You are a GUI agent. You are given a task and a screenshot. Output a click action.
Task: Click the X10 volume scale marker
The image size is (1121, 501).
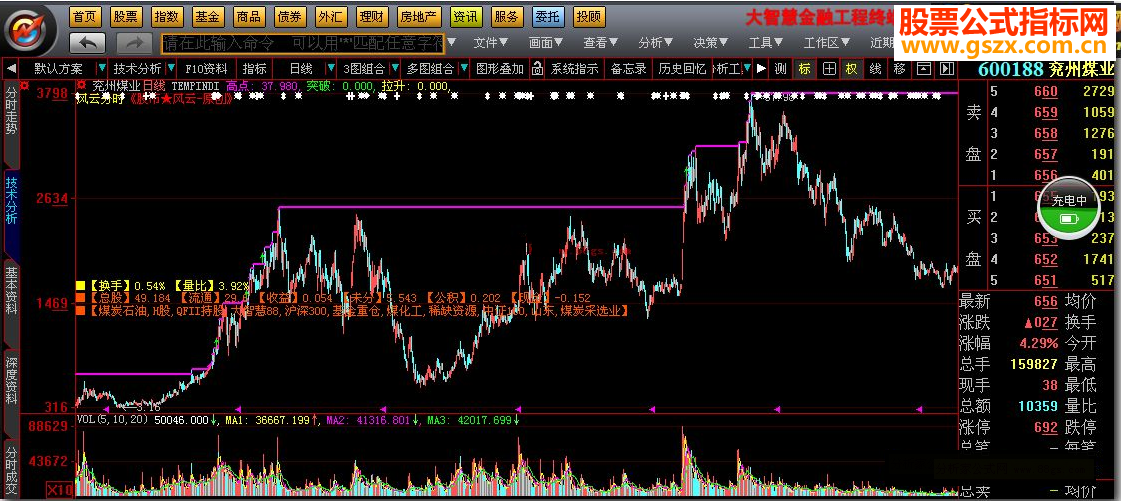(60, 490)
